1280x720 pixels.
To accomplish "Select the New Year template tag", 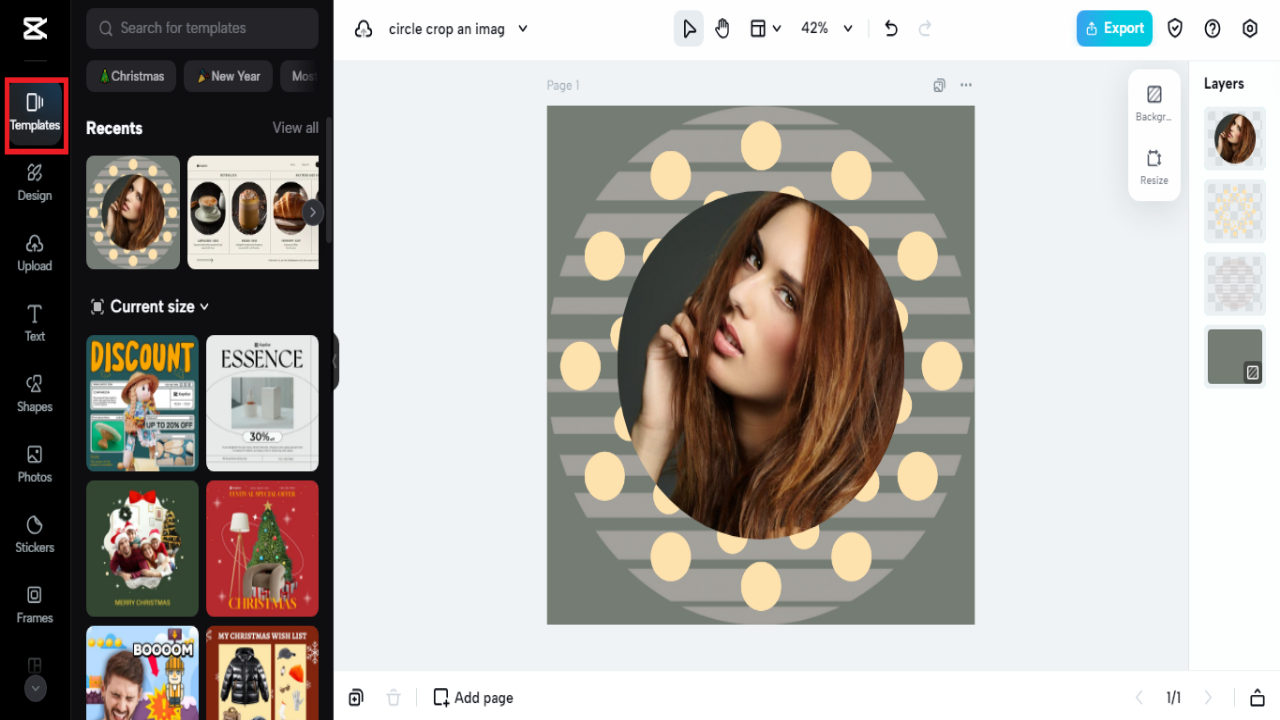I will (x=228, y=76).
